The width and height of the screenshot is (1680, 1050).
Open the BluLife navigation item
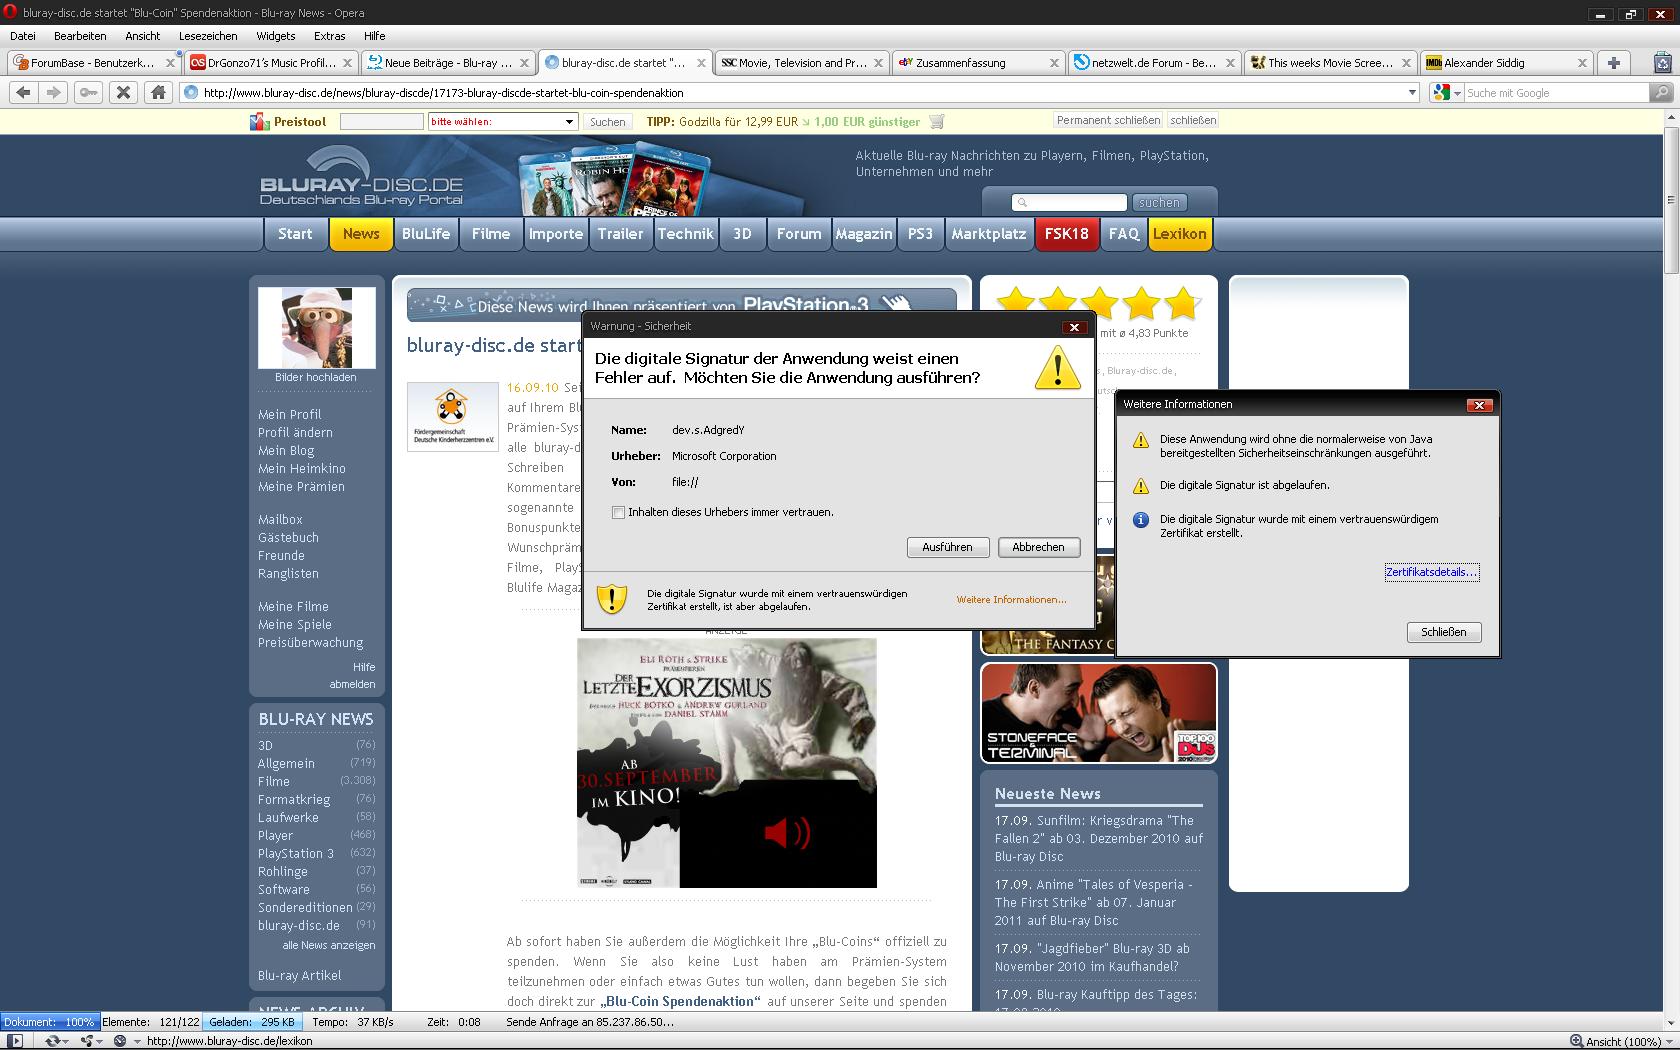[426, 234]
